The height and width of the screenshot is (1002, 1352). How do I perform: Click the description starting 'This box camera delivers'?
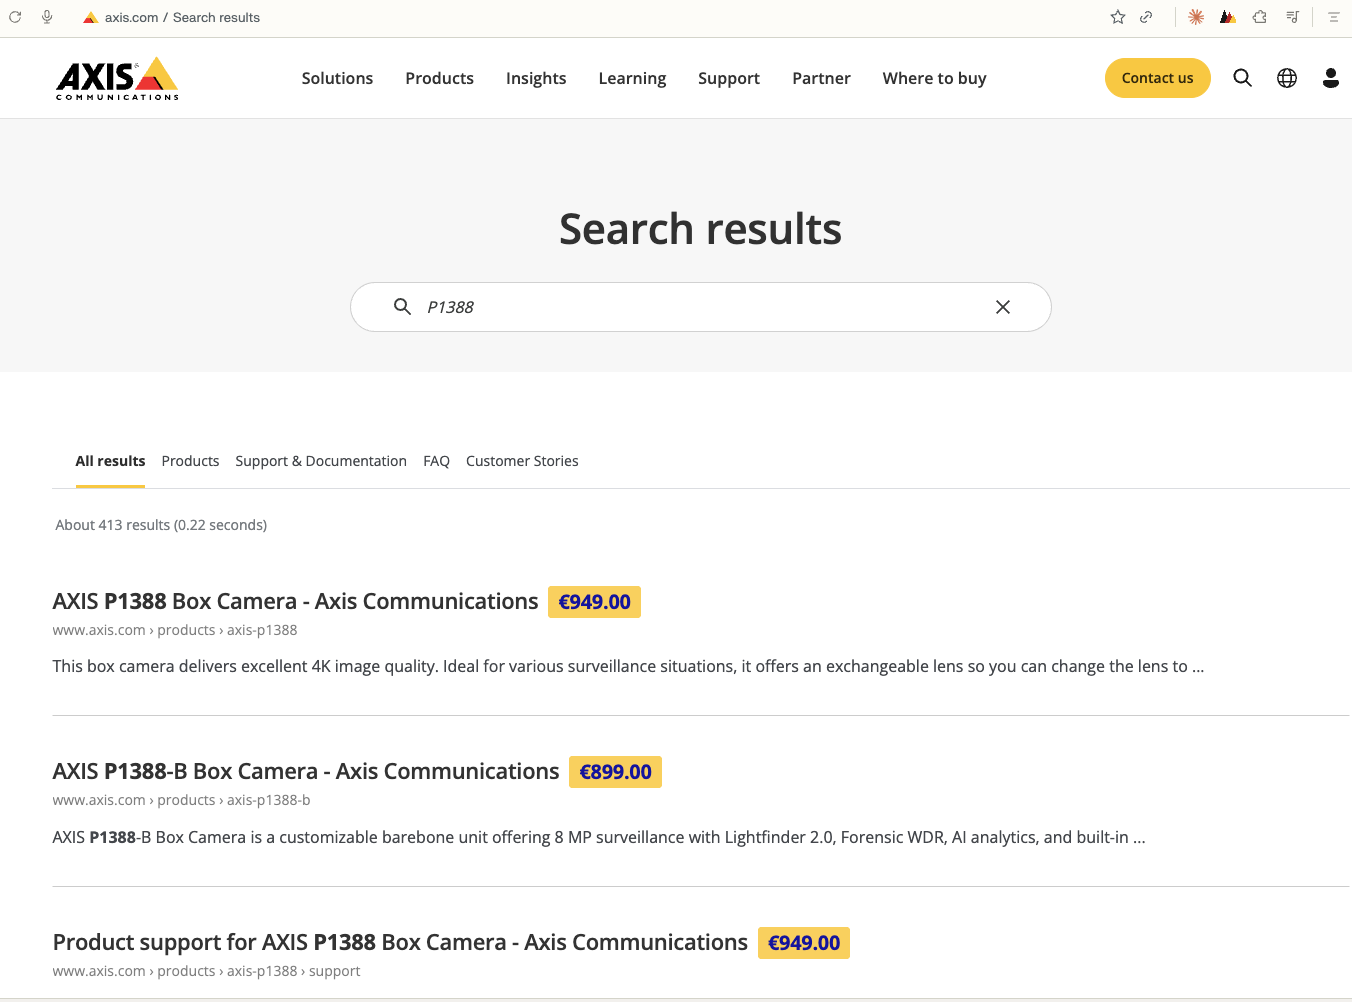628,666
